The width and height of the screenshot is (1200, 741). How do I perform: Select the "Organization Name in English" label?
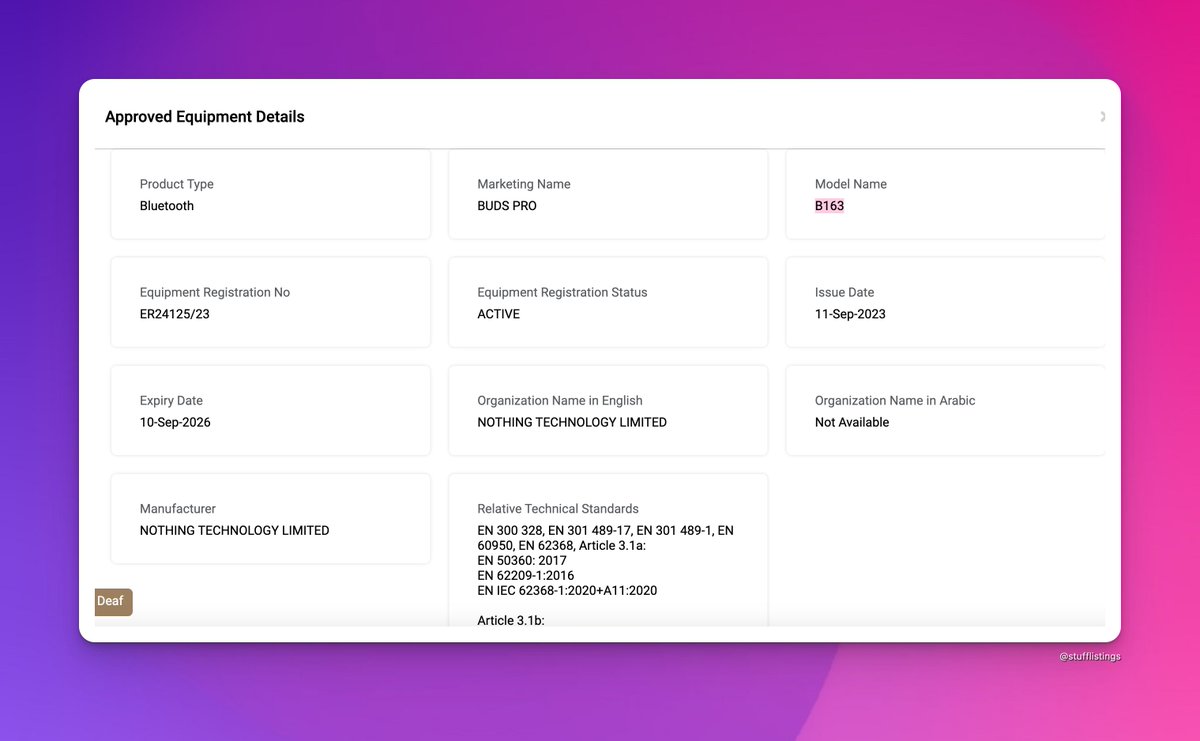pyautogui.click(x=560, y=400)
